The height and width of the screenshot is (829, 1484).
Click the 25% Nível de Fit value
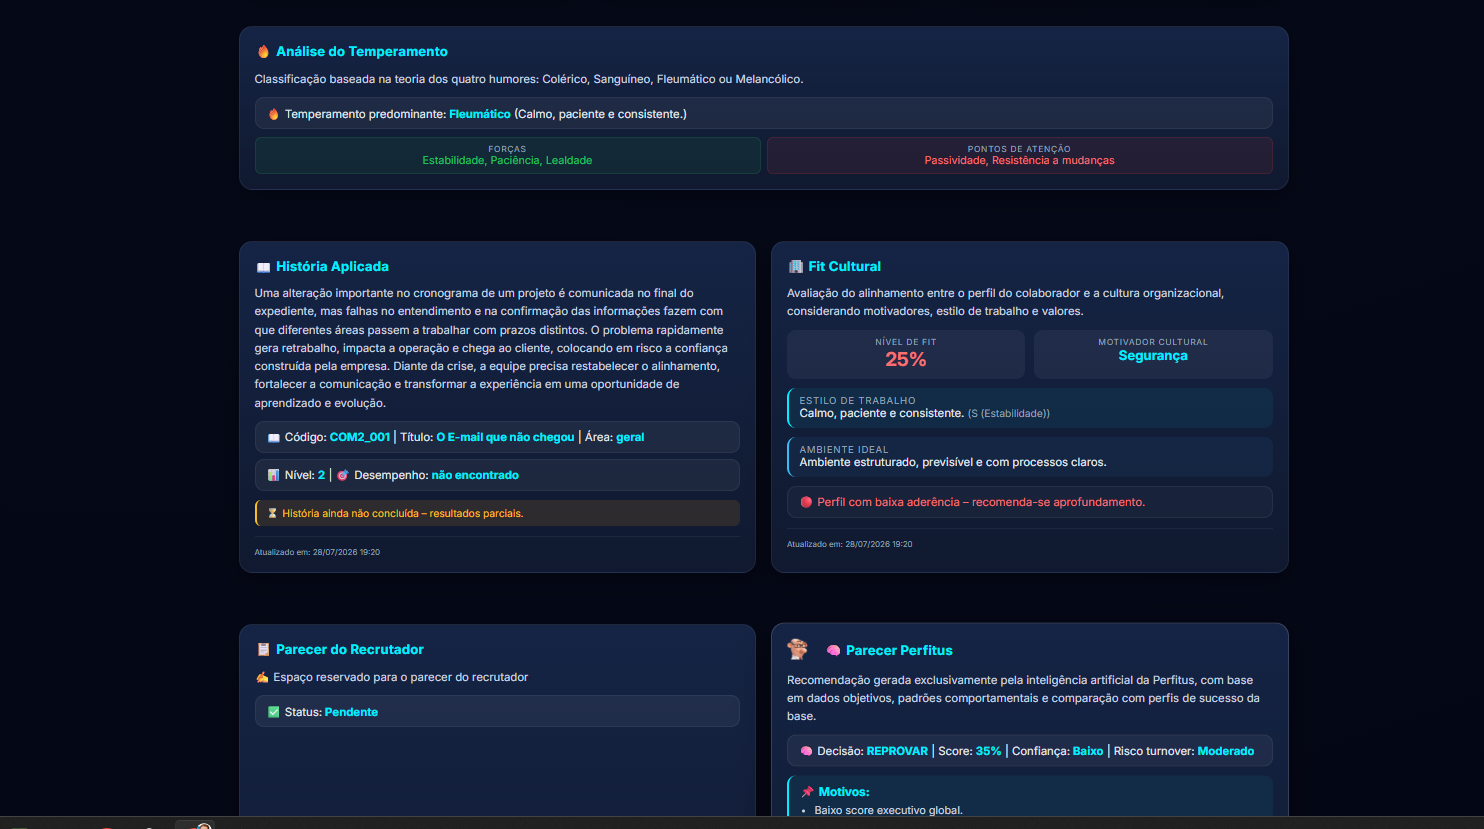pyautogui.click(x=906, y=360)
